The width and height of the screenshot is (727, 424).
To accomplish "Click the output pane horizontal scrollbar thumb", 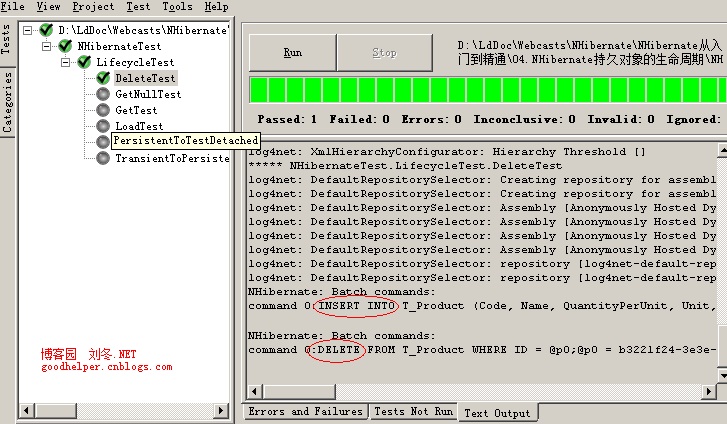I will point(299,391).
